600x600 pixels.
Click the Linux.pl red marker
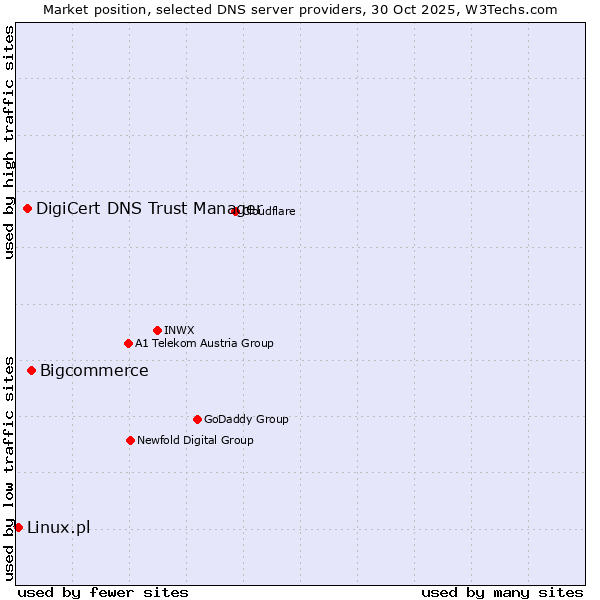pos(18,527)
